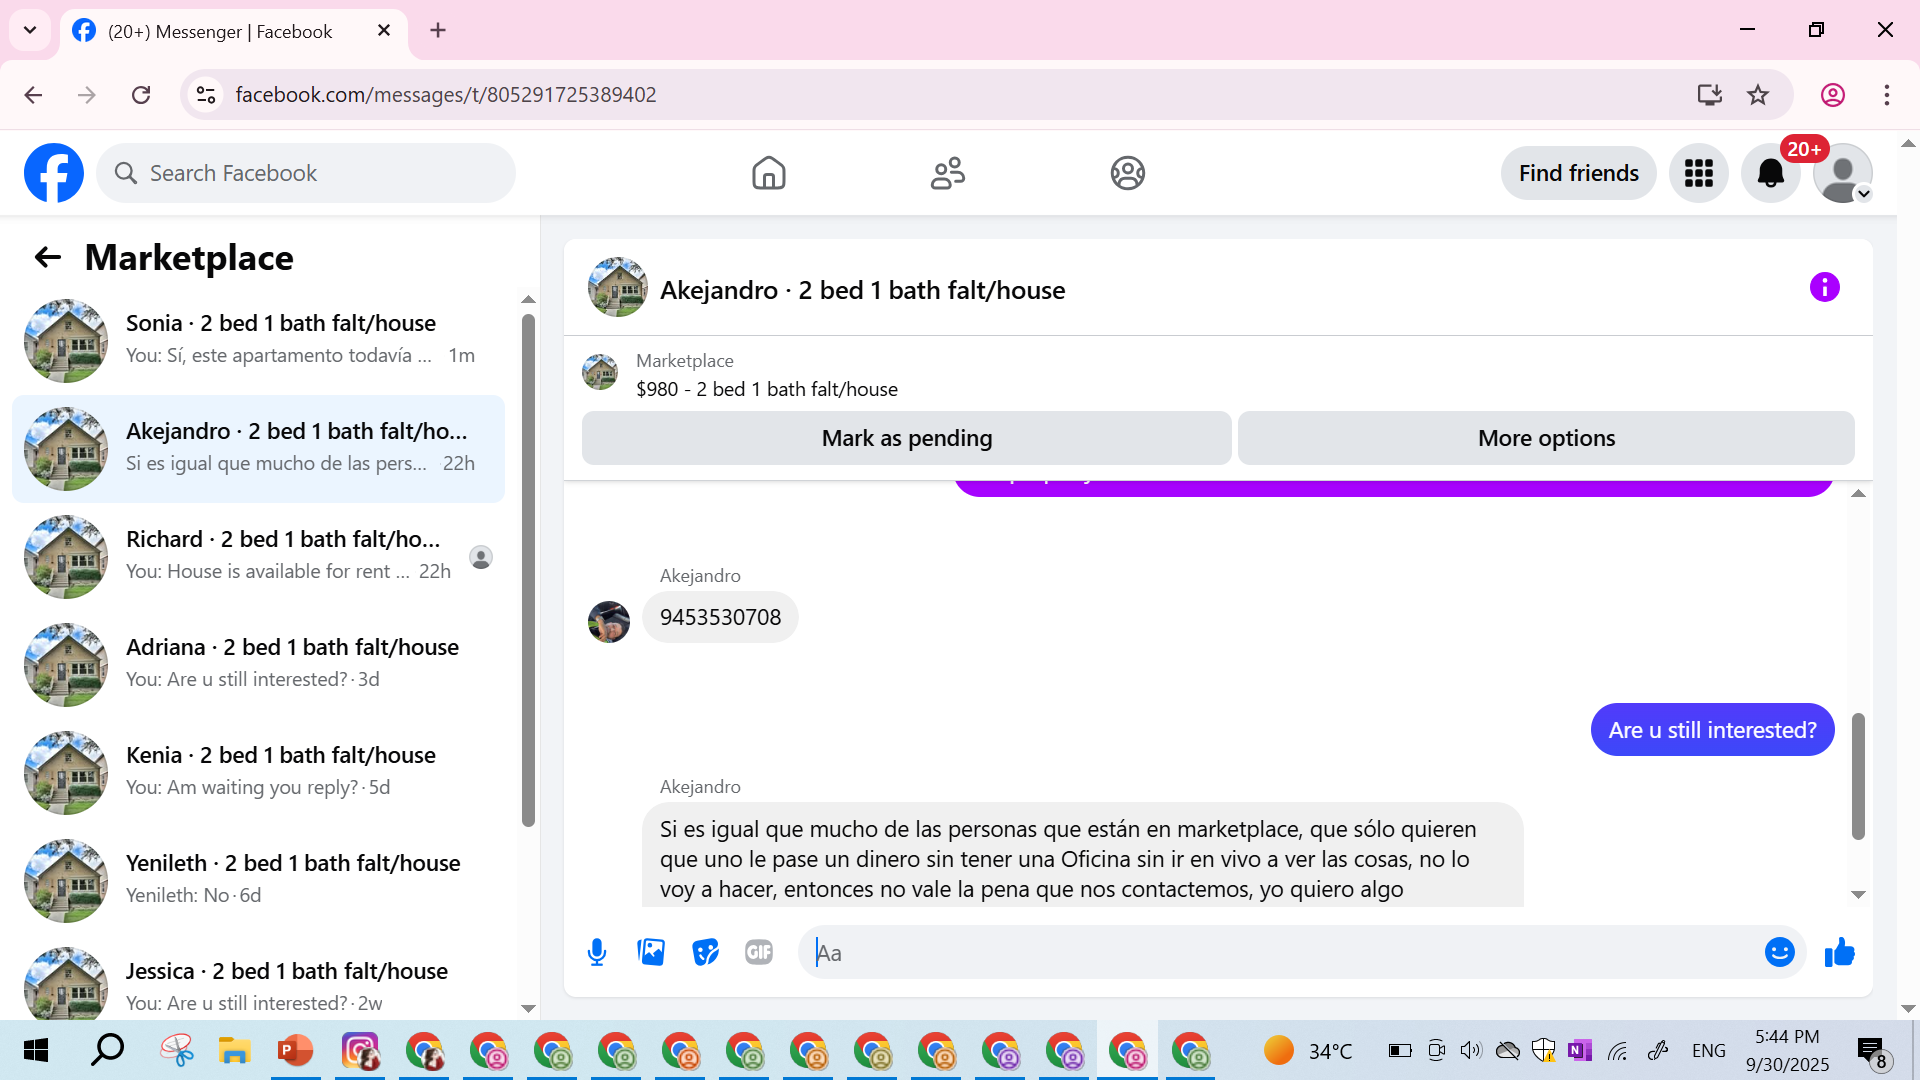Open More options for listing
The height and width of the screenshot is (1080, 1920).
[x=1546, y=438]
